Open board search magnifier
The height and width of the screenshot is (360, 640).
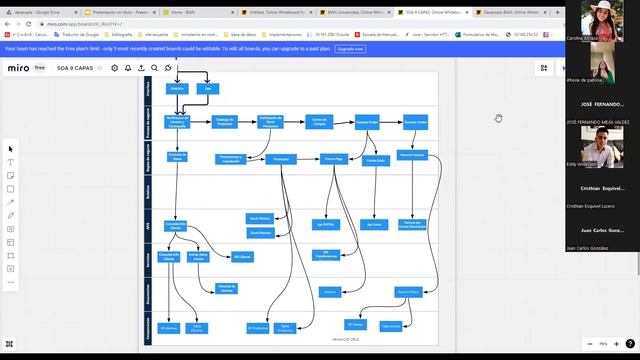pos(154,68)
